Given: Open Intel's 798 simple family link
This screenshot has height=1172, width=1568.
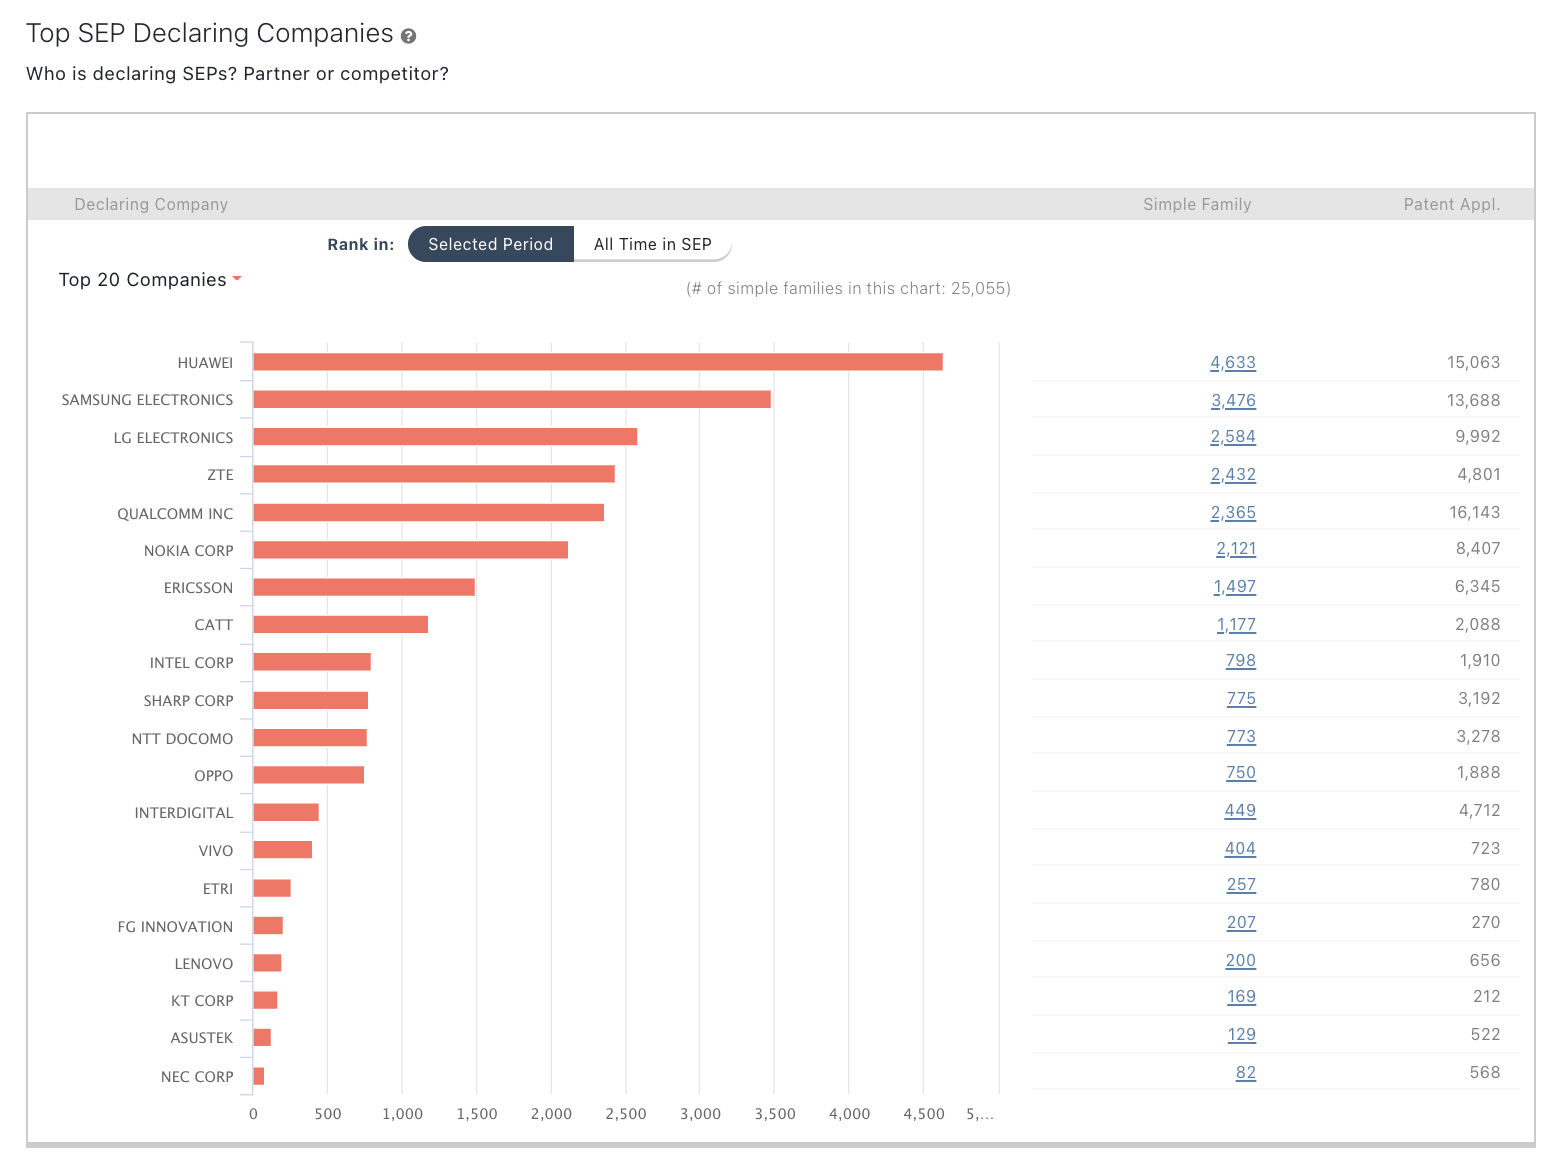Looking at the screenshot, I should pyautogui.click(x=1241, y=661).
